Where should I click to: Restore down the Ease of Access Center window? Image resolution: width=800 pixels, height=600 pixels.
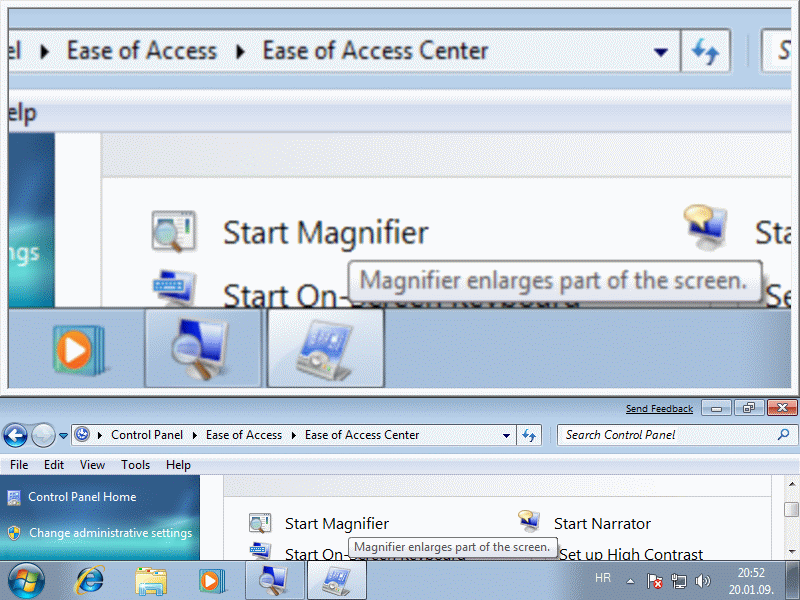coord(749,408)
